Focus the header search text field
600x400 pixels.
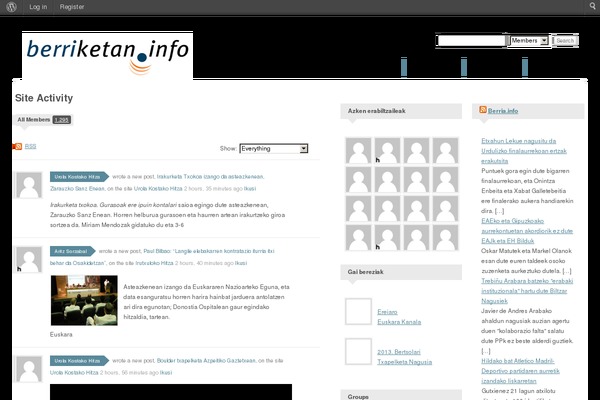[472, 41]
